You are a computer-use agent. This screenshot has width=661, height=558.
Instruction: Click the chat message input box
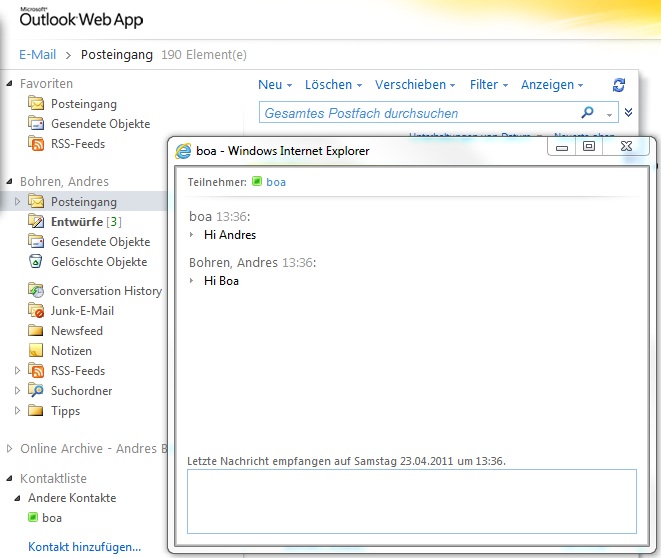tap(412, 502)
